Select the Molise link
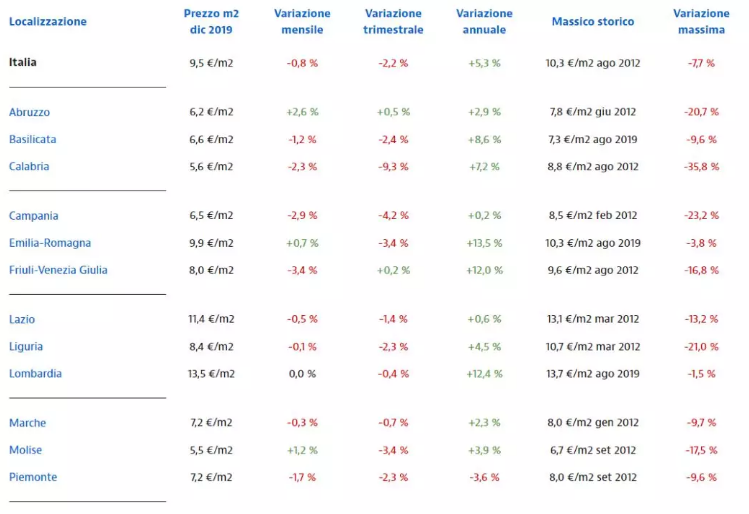749x514 pixels. point(25,450)
